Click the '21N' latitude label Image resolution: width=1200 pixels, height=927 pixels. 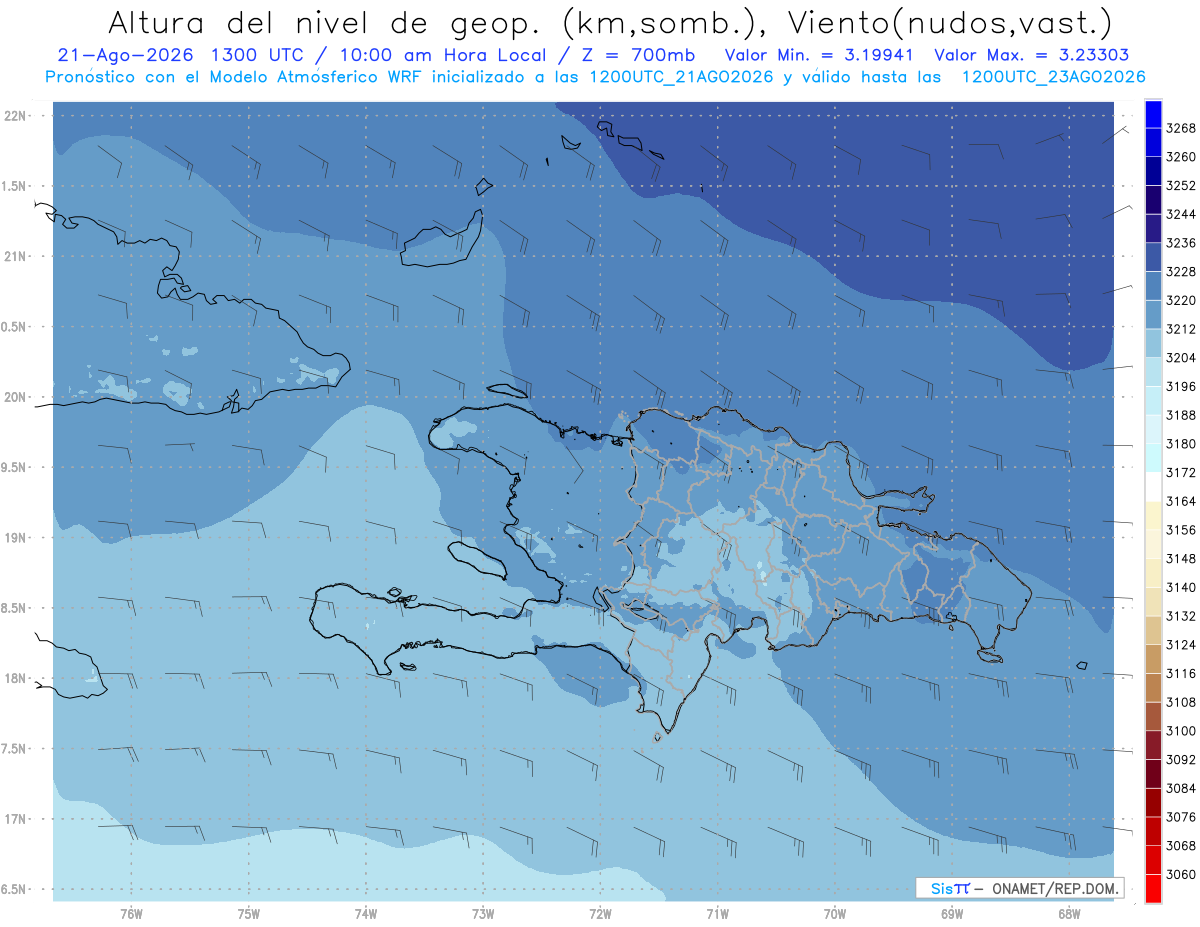point(16,256)
